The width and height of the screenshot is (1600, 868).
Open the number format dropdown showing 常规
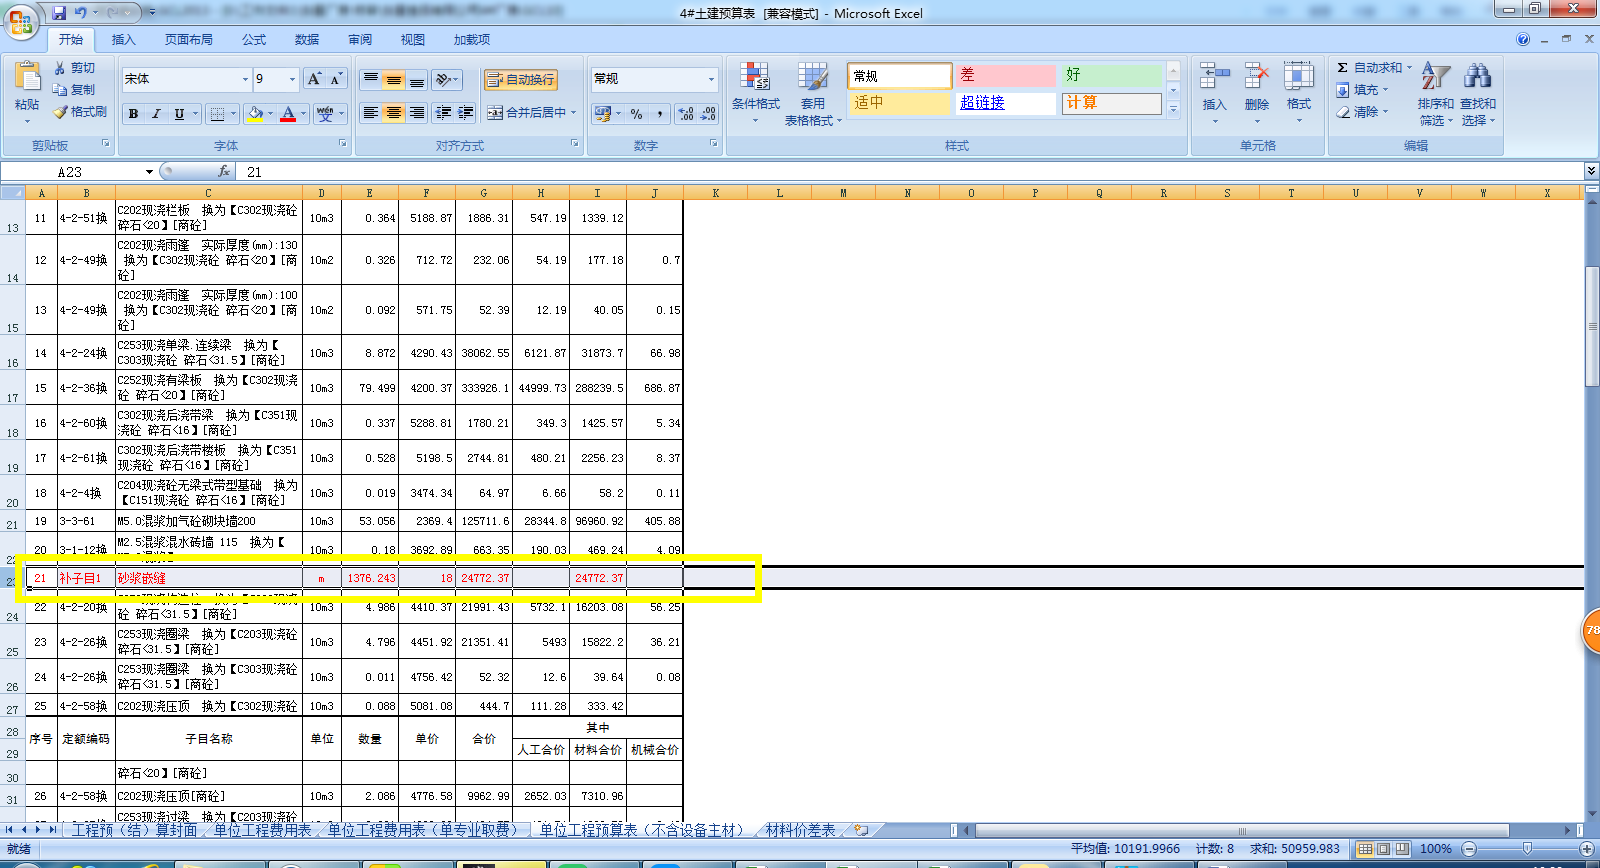click(x=711, y=79)
